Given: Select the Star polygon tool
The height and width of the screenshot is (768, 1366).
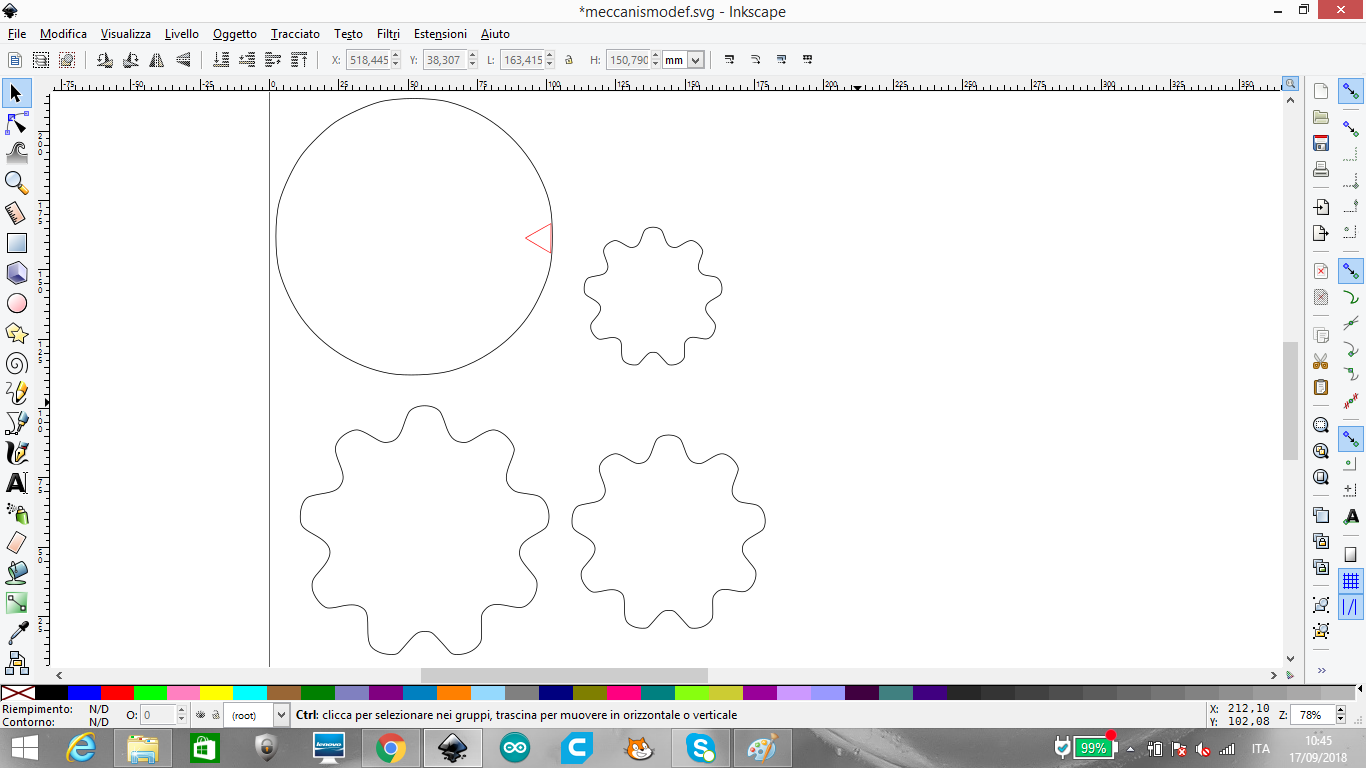Looking at the screenshot, I should pyautogui.click(x=16, y=333).
